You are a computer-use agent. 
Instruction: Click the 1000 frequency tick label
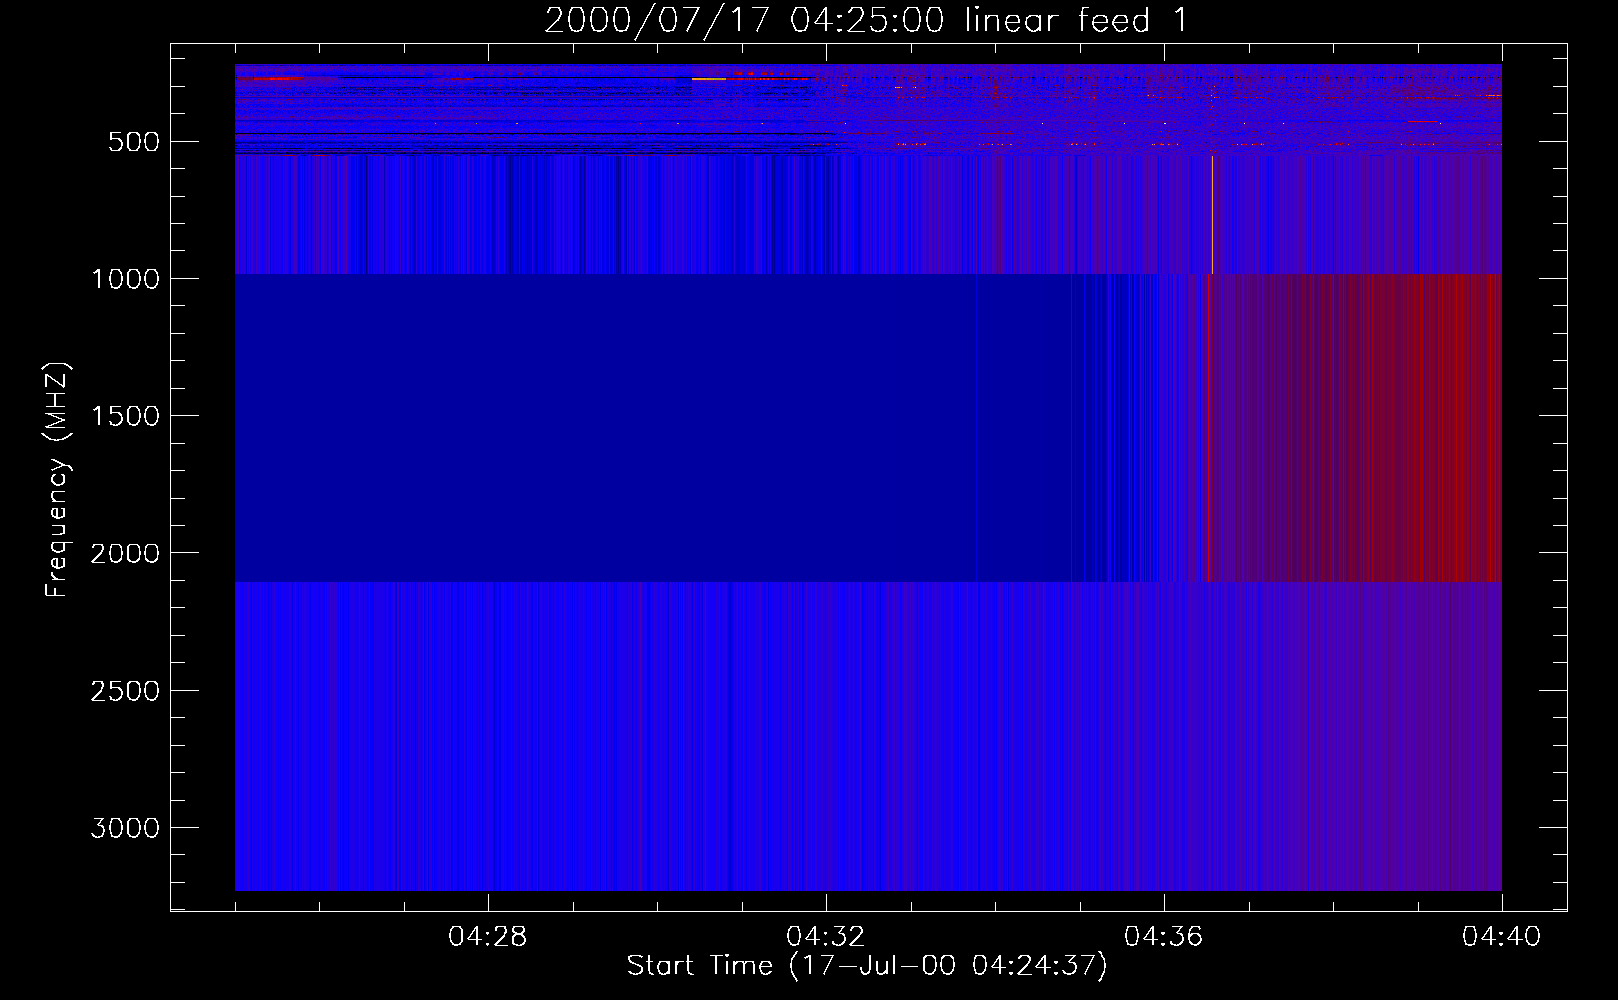(x=125, y=279)
